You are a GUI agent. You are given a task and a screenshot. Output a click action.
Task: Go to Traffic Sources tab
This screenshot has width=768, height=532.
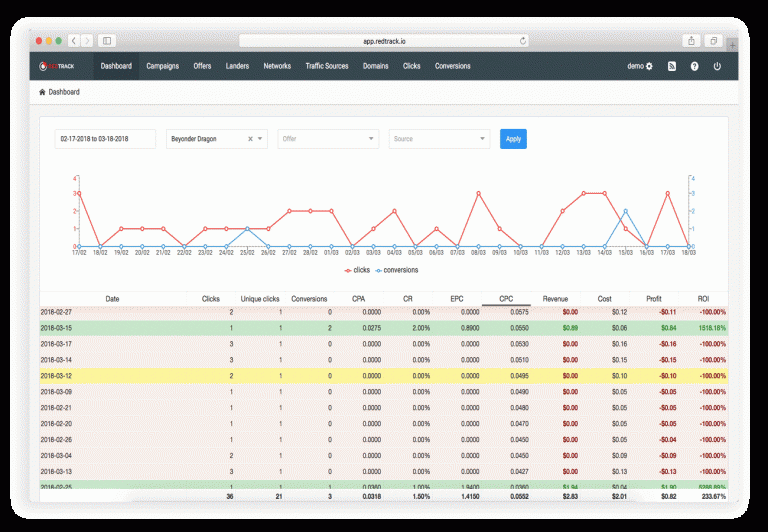tap(326, 66)
